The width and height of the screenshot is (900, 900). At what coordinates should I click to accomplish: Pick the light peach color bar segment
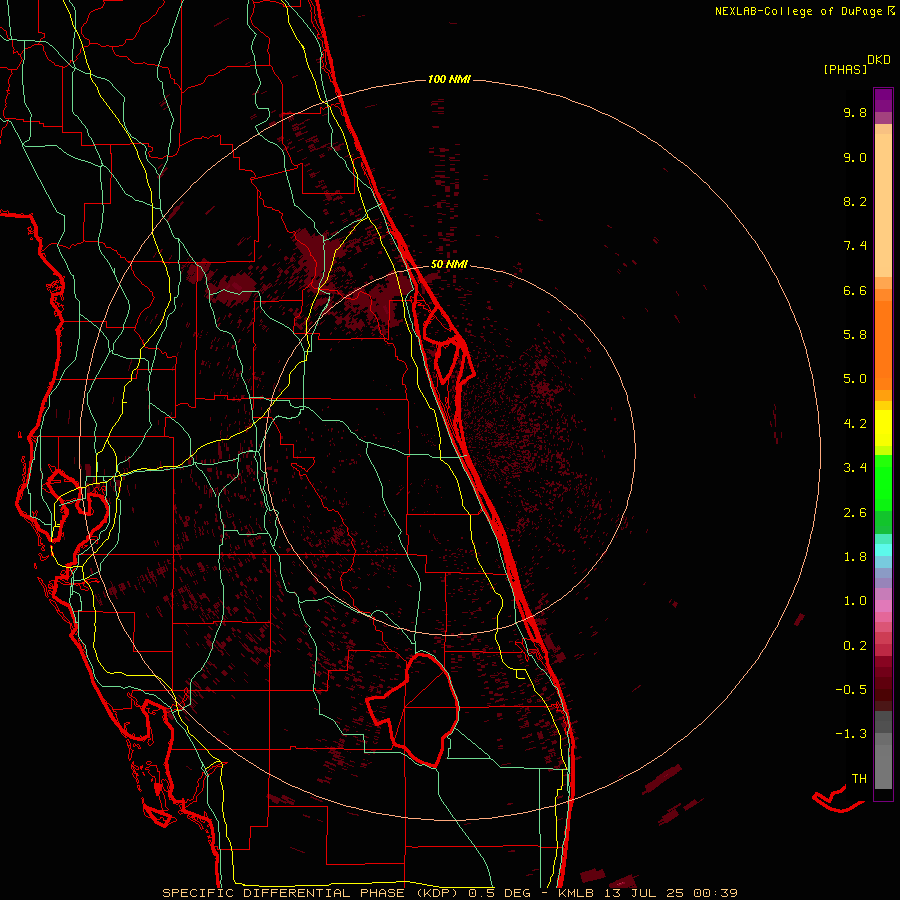(x=883, y=205)
